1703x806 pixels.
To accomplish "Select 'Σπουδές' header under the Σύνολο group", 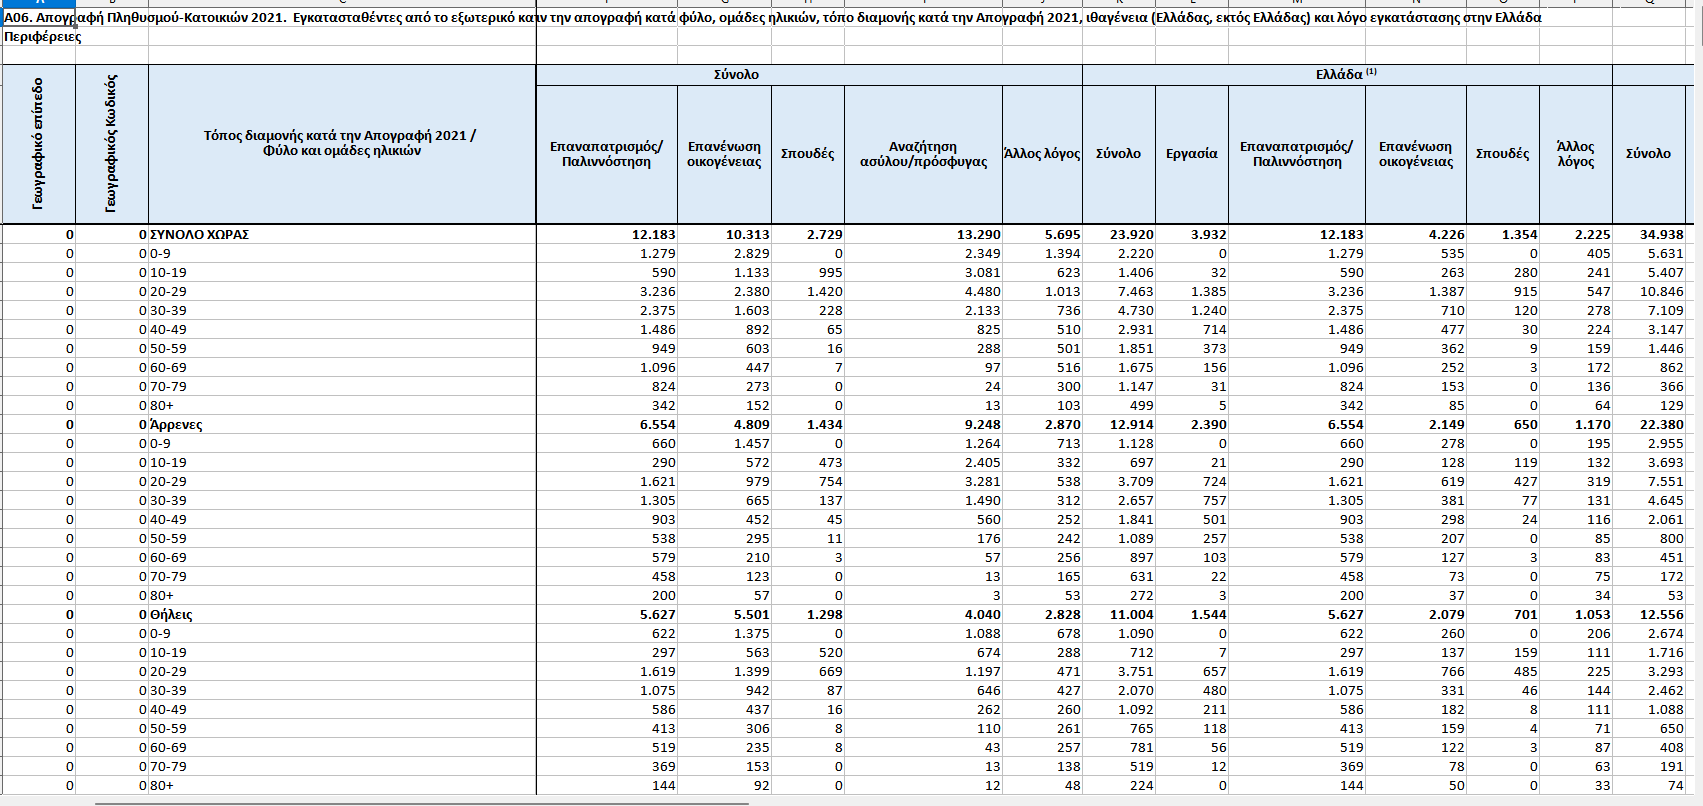I will click(808, 154).
